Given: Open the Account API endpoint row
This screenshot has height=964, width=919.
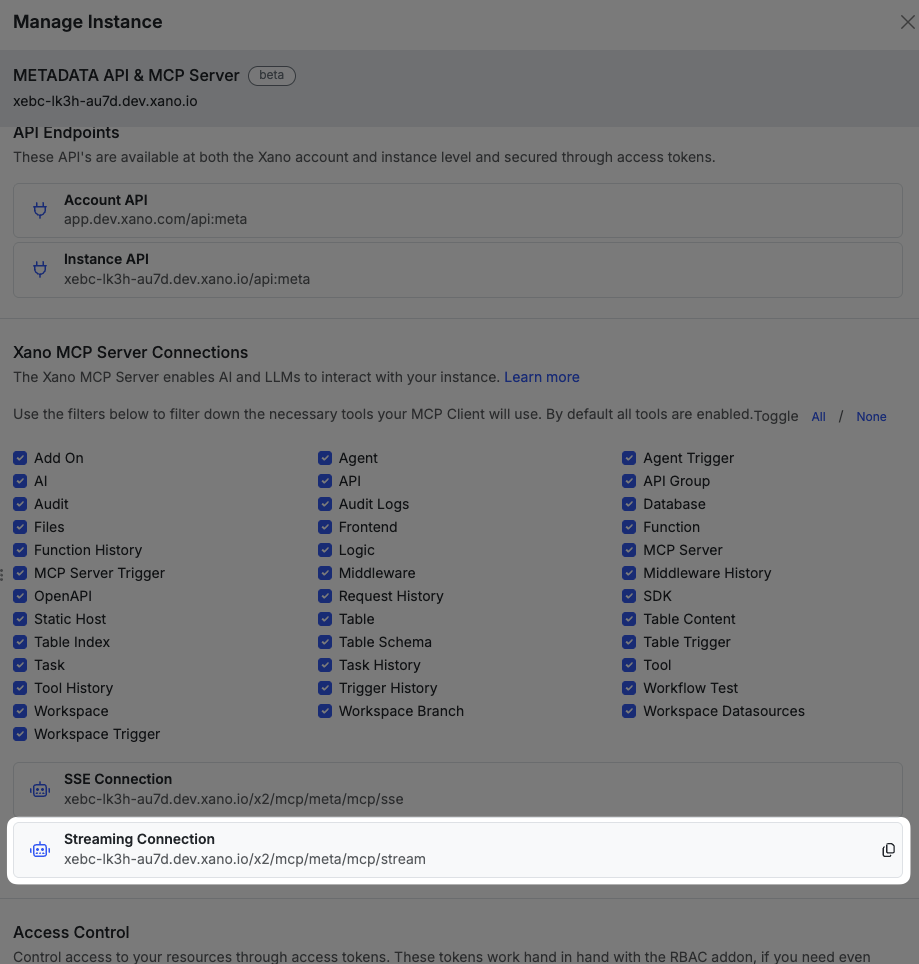Looking at the screenshot, I should click(x=458, y=210).
